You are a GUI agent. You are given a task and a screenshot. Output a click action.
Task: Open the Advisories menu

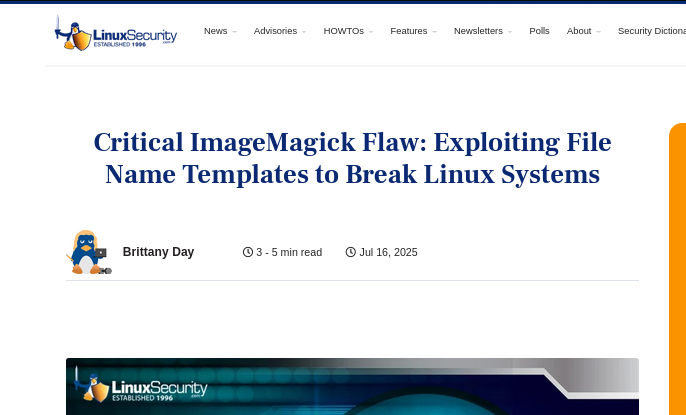(x=275, y=31)
